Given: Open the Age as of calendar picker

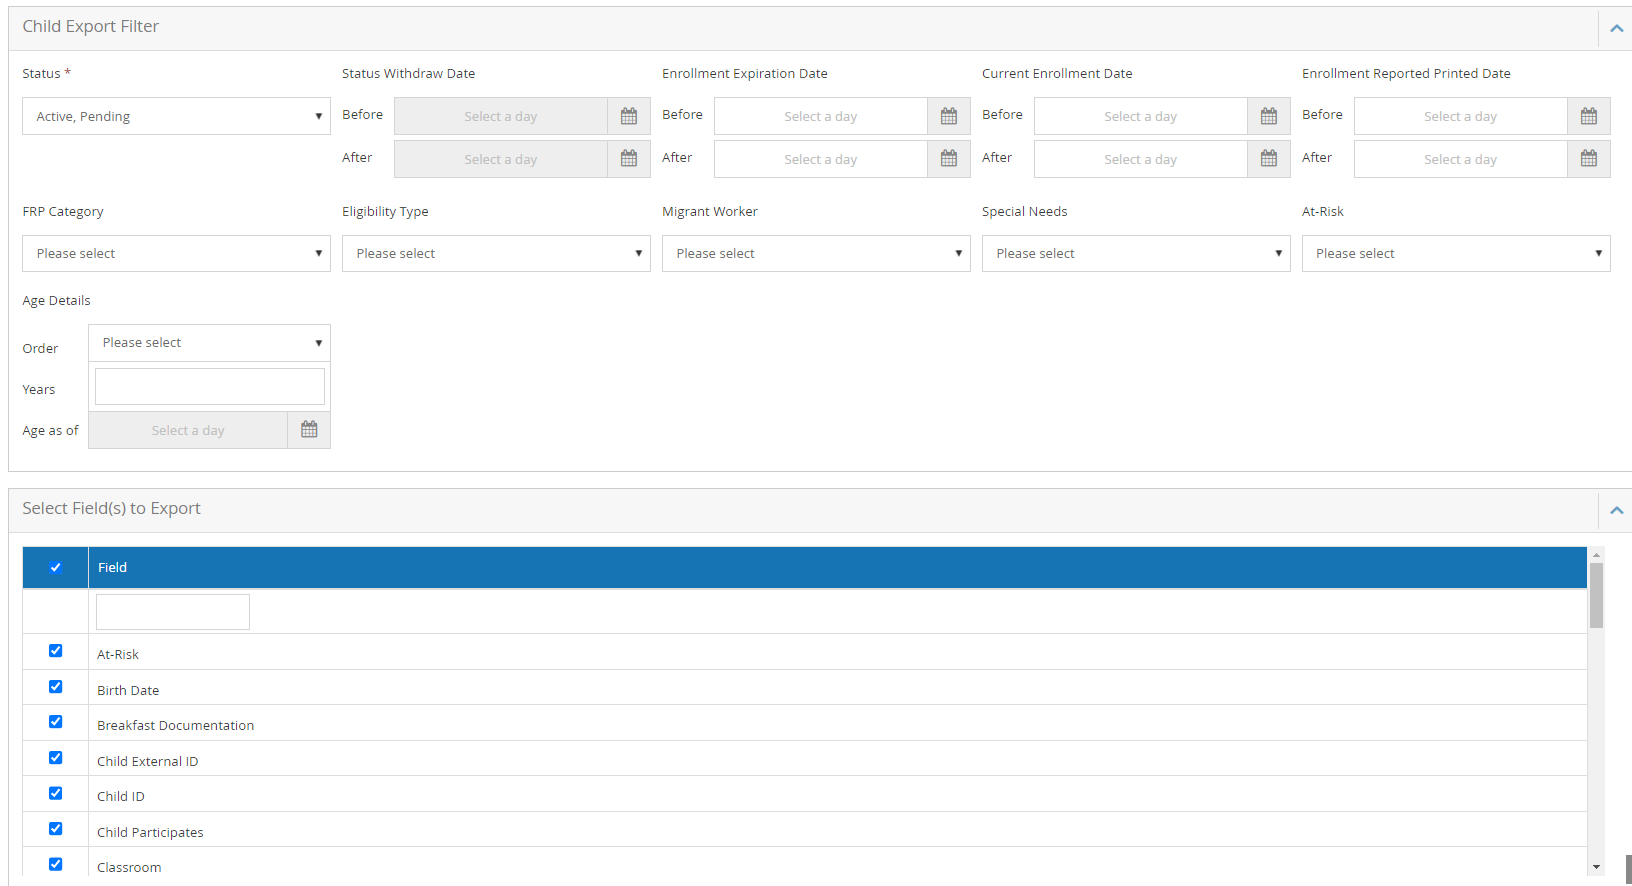Looking at the screenshot, I should [x=309, y=430].
